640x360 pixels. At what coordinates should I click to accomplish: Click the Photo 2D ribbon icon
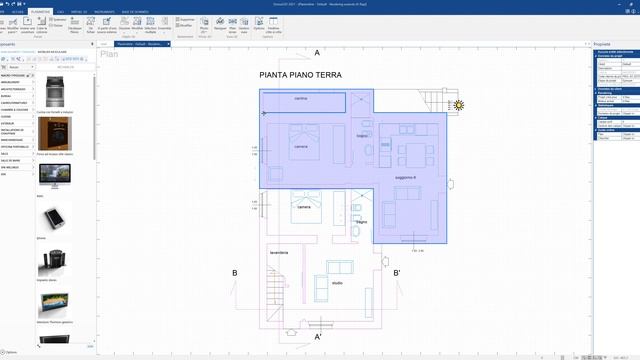204,25
